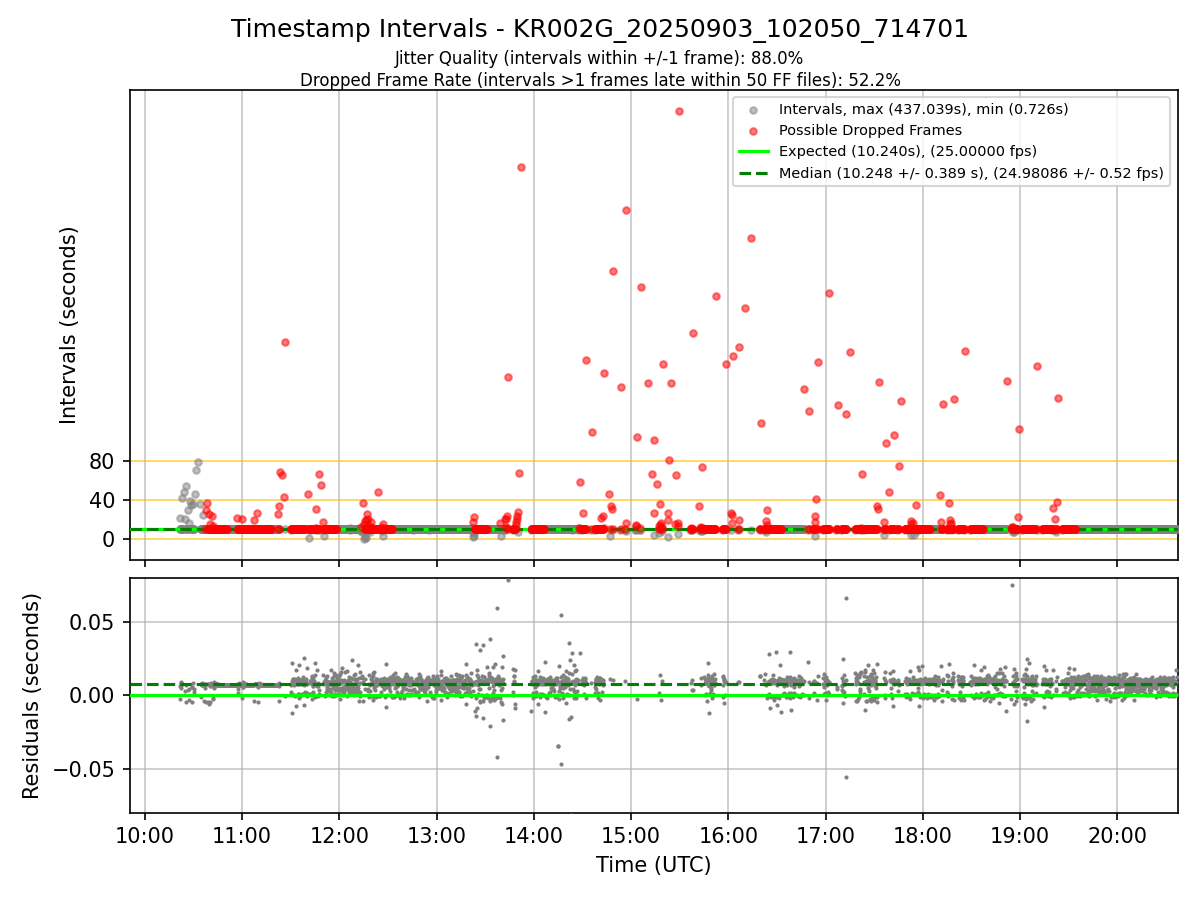Click legend entry 'Possible Dropped Frames'

click(870, 130)
